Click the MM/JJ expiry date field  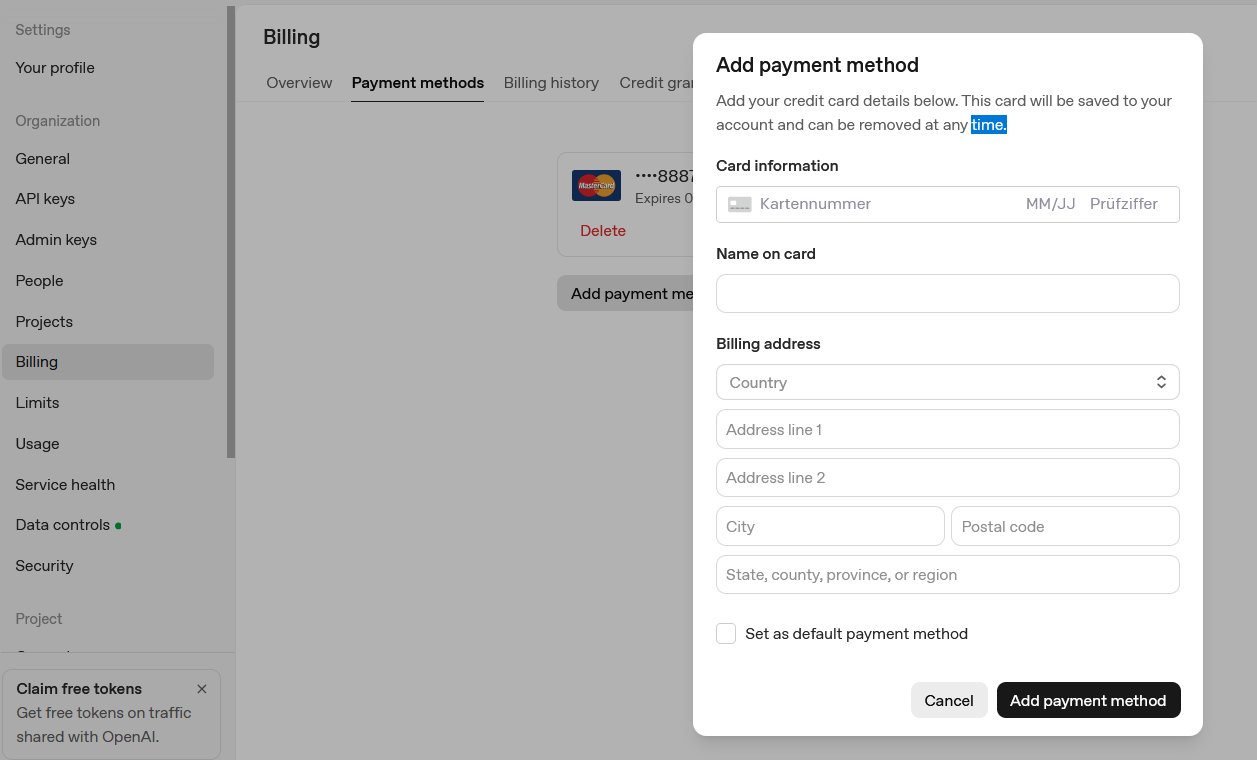(x=1050, y=204)
